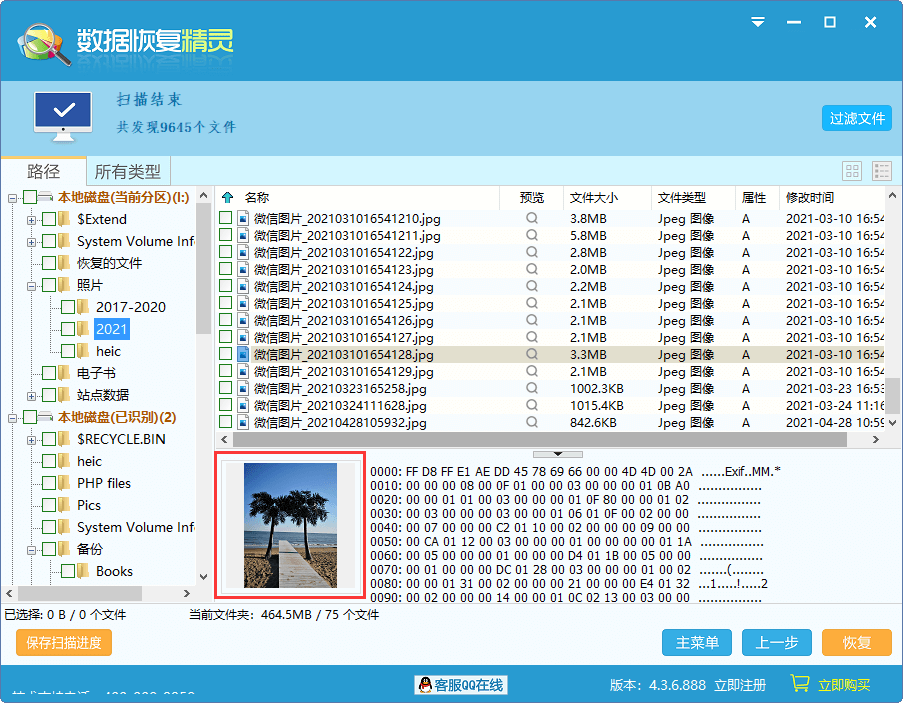
Task: Preview 微信图片_20210324111628.jpg with magnifier icon
Action: click(x=532, y=405)
